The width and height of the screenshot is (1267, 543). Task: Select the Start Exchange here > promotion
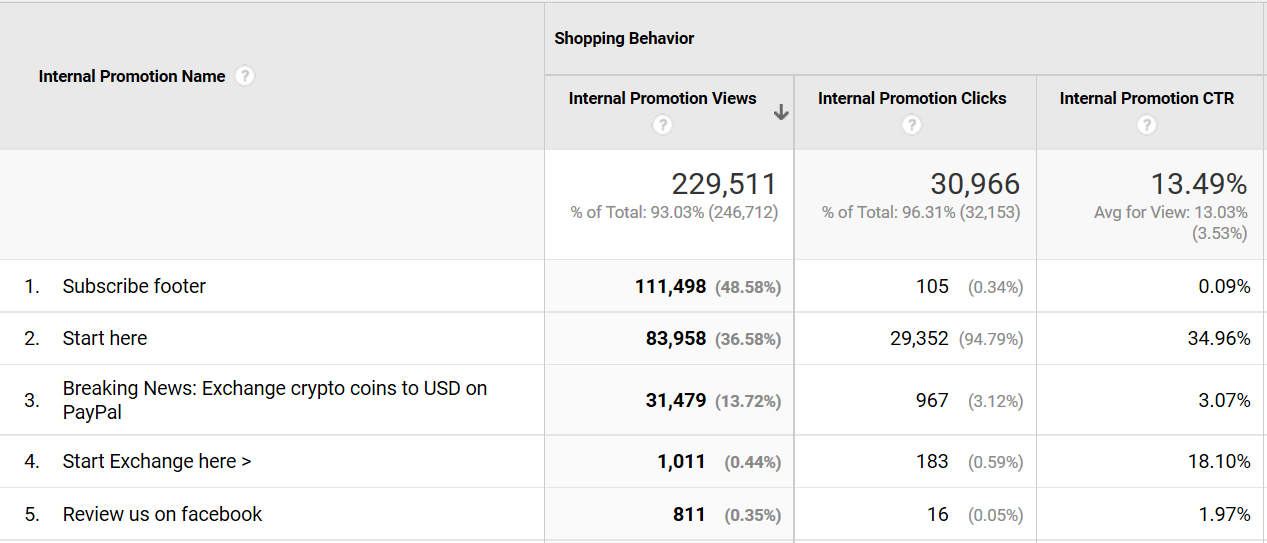pos(157,461)
